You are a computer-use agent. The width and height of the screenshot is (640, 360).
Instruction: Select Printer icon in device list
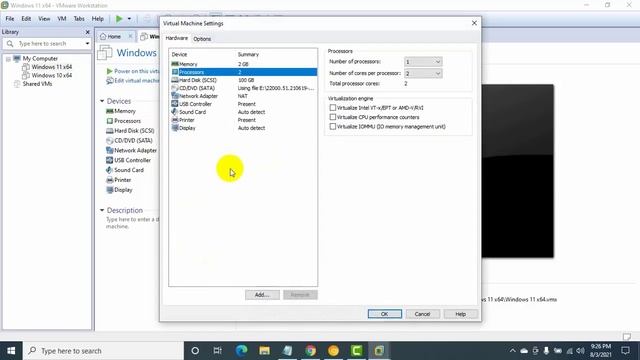coord(175,120)
